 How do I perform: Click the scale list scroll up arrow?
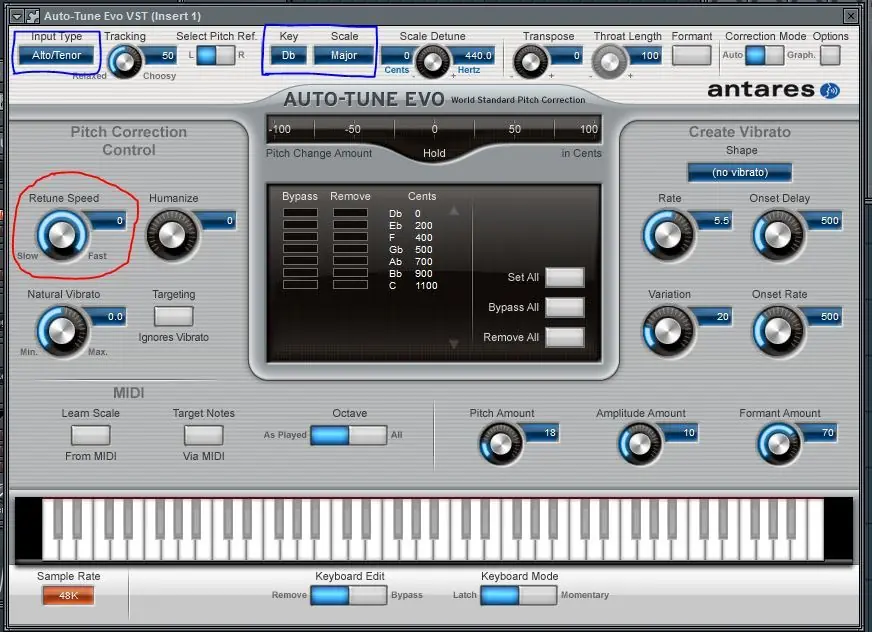click(454, 211)
